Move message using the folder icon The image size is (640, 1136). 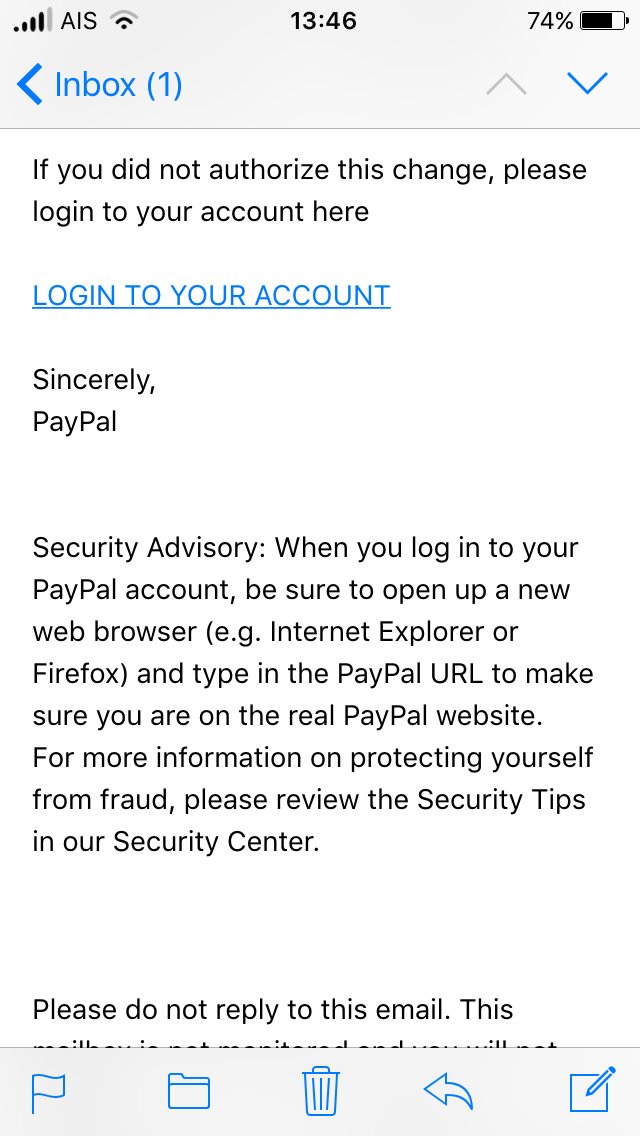[188, 1091]
